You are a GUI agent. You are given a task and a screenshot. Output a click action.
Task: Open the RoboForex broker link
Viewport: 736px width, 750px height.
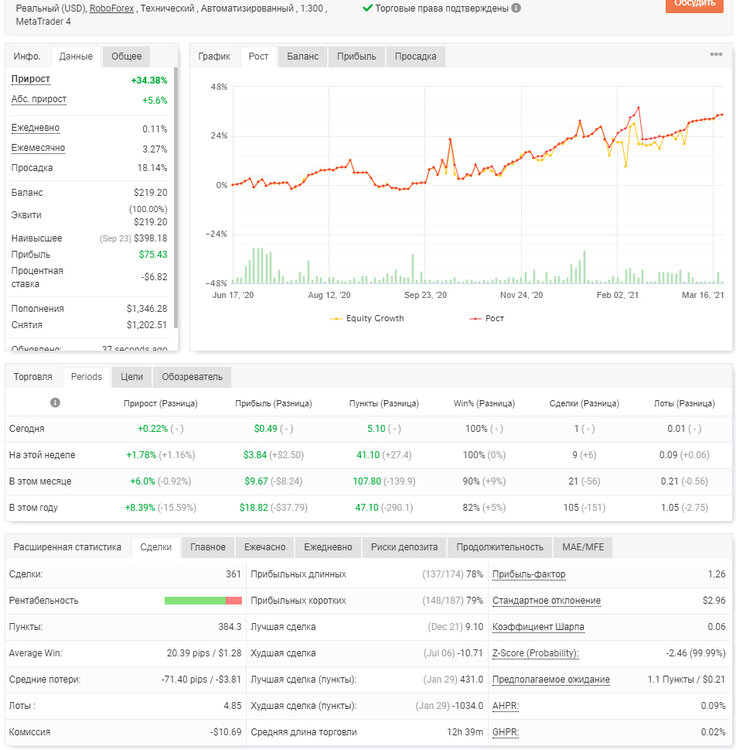[x=111, y=8]
